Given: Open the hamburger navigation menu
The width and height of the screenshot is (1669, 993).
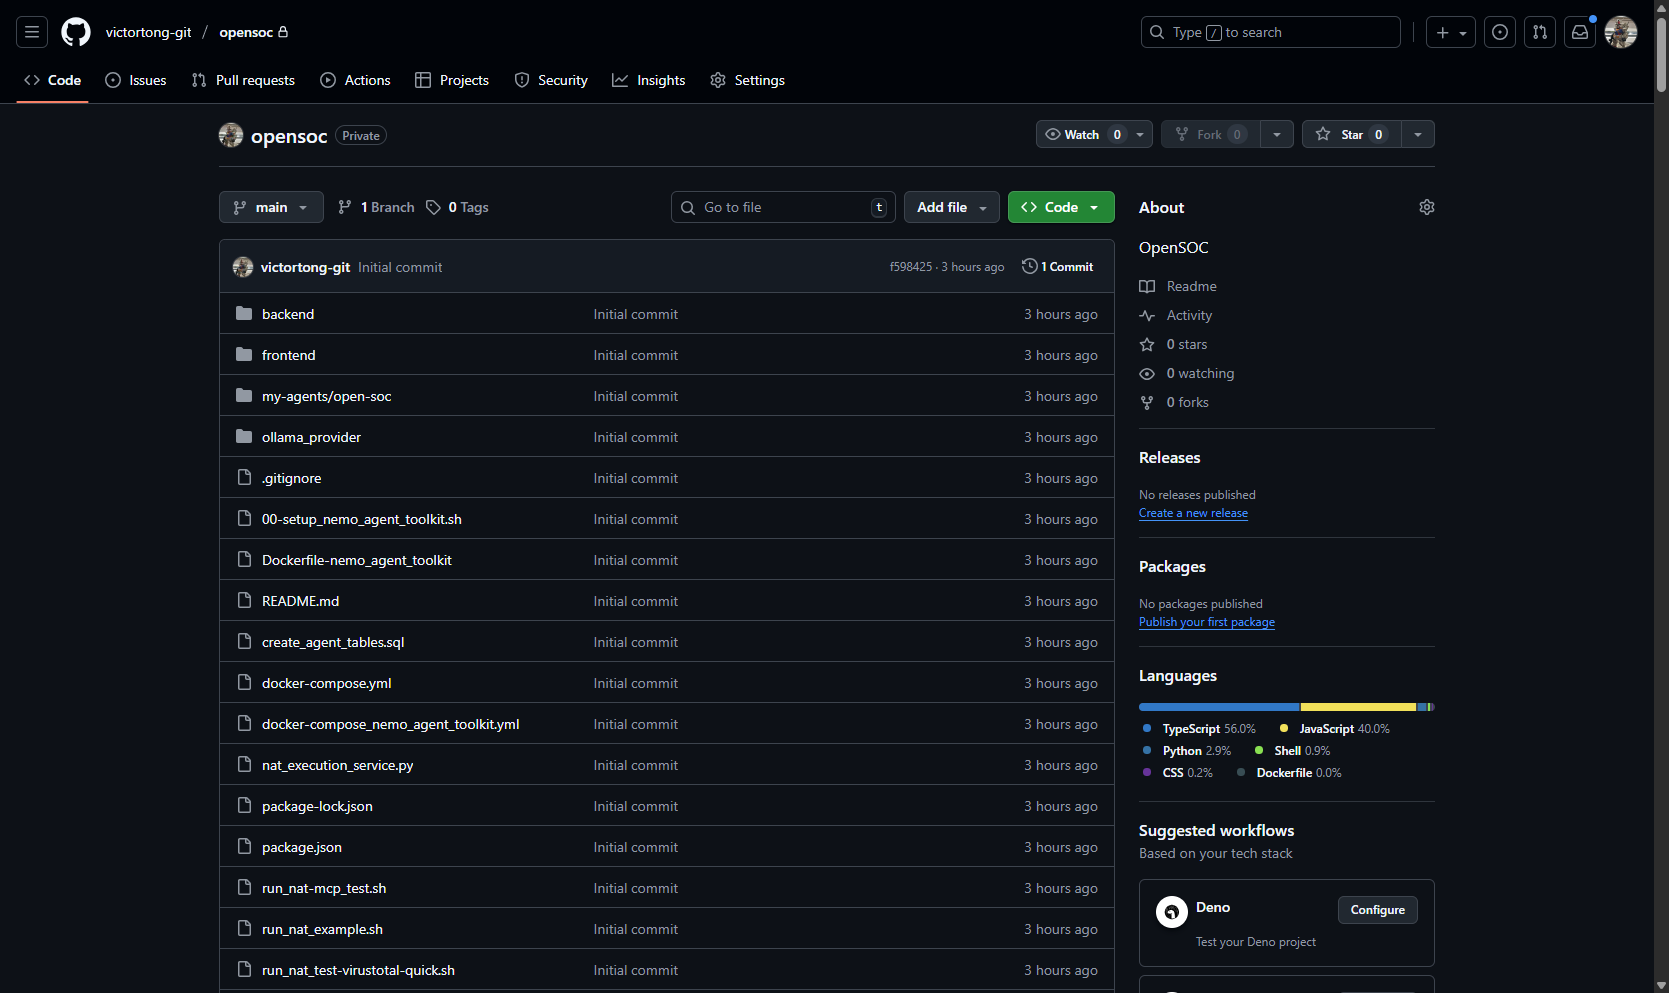Looking at the screenshot, I should point(32,32).
